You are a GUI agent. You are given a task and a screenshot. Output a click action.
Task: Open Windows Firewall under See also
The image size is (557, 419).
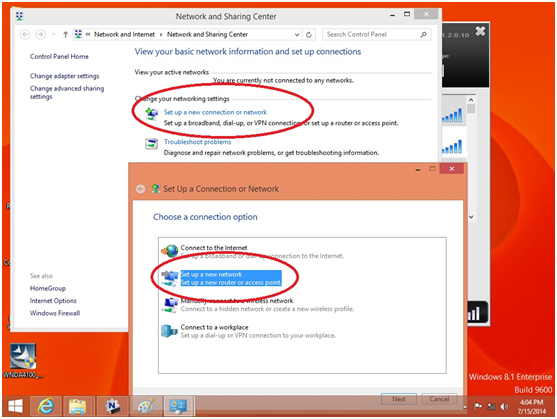tap(55, 313)
